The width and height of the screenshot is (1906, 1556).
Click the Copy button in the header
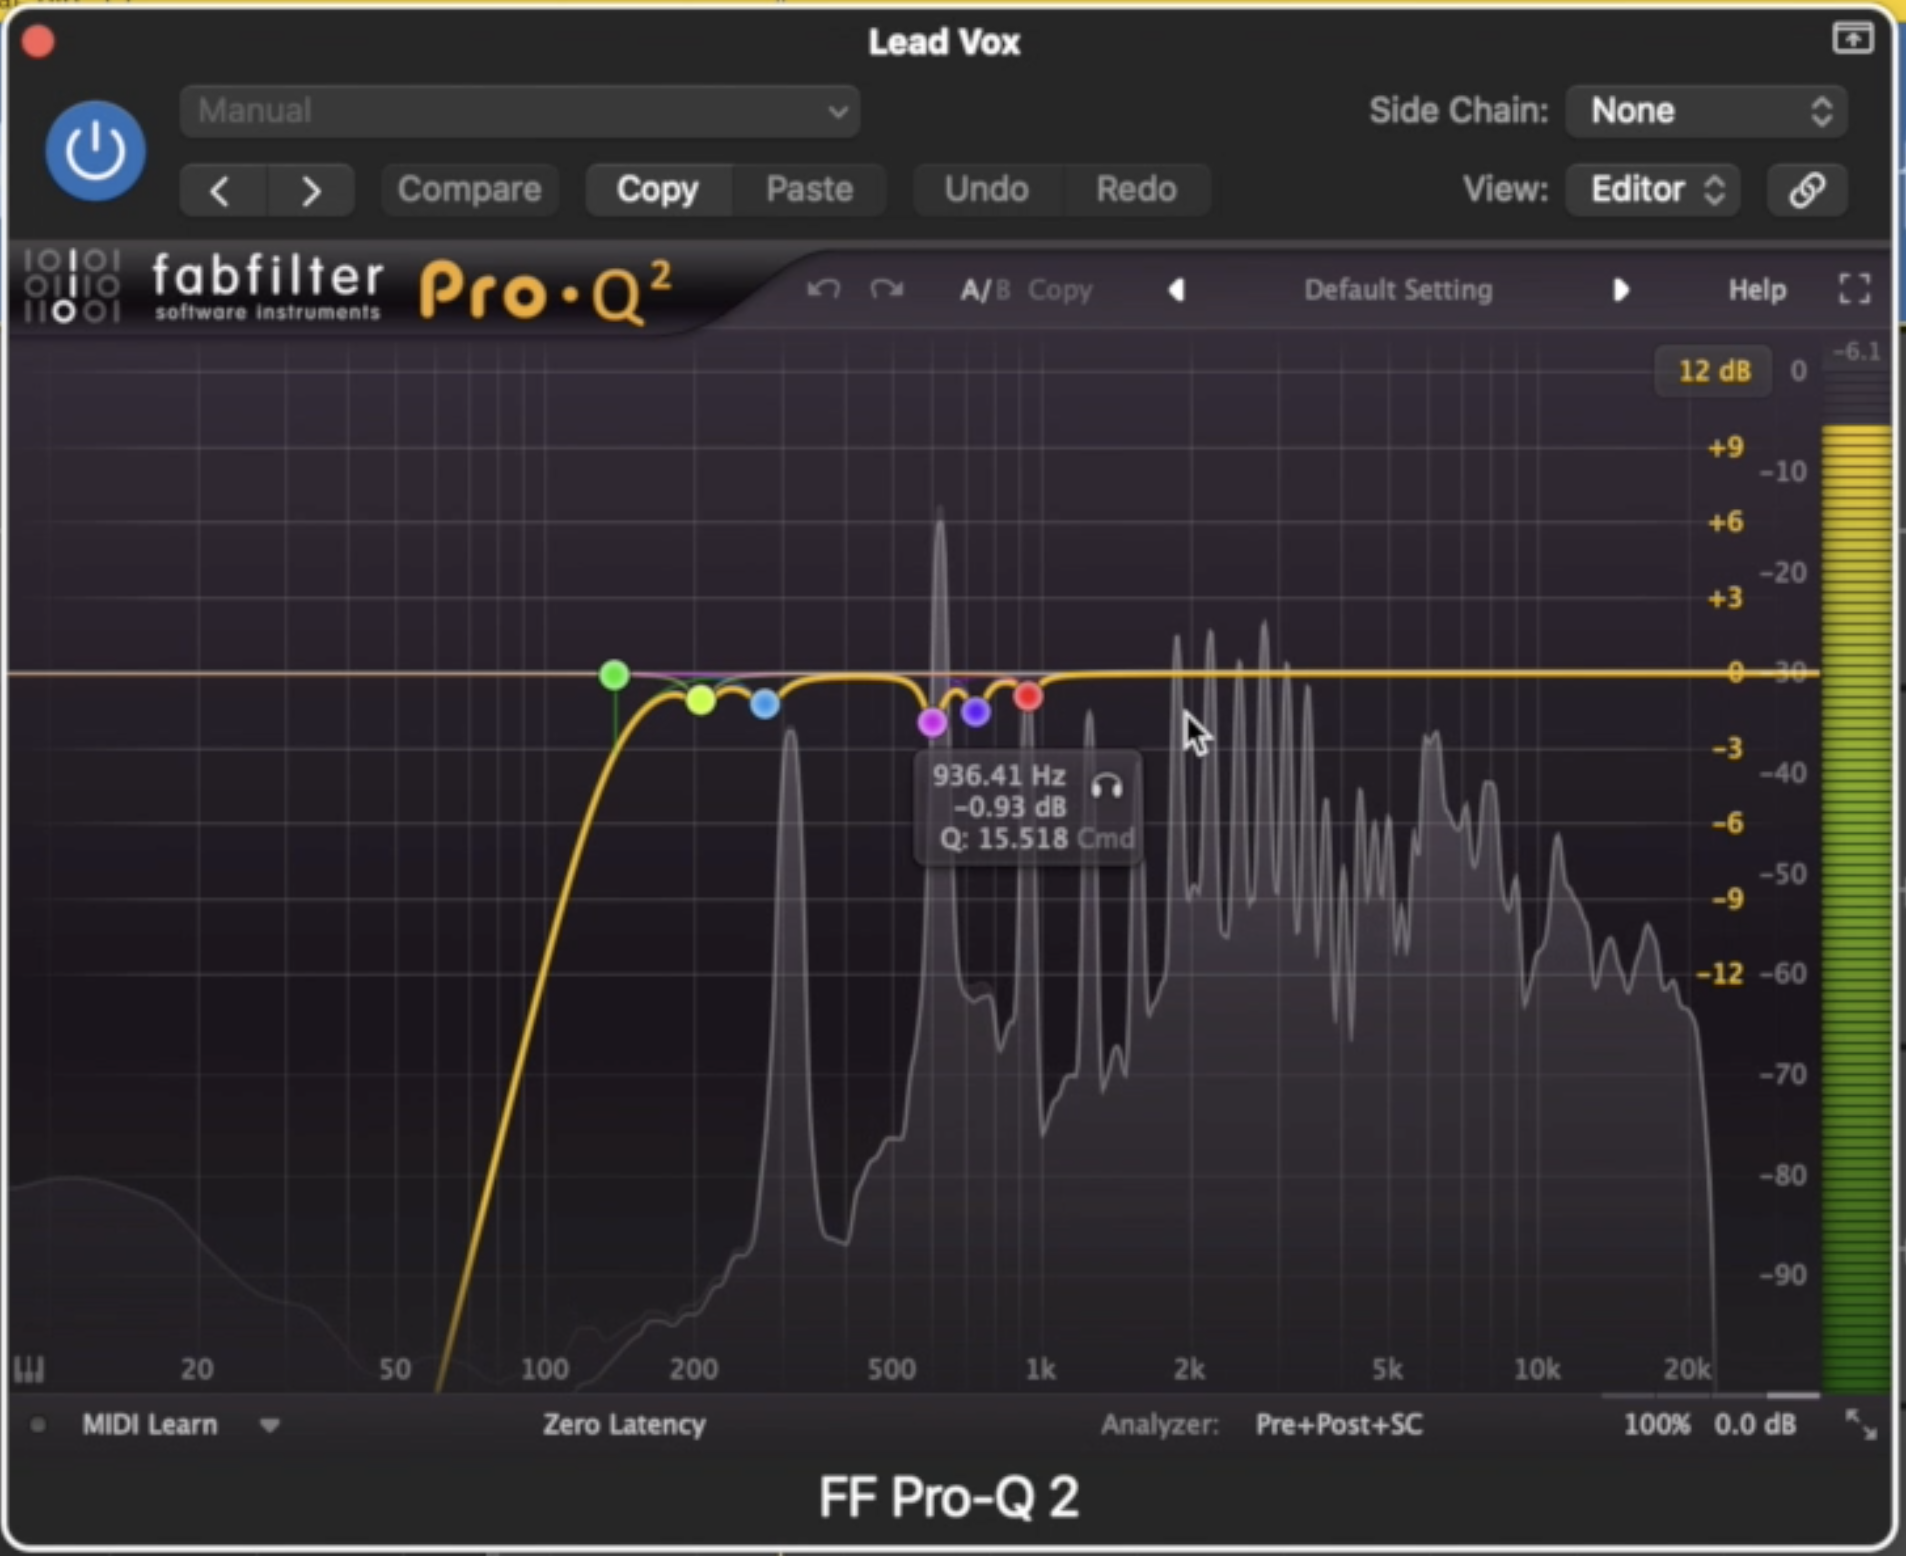coord(657,189)
